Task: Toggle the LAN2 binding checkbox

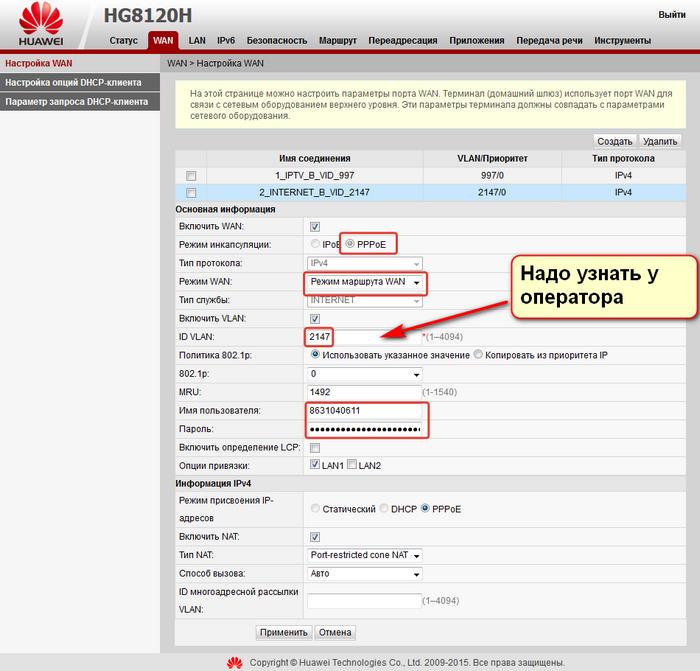Action: 352,465
